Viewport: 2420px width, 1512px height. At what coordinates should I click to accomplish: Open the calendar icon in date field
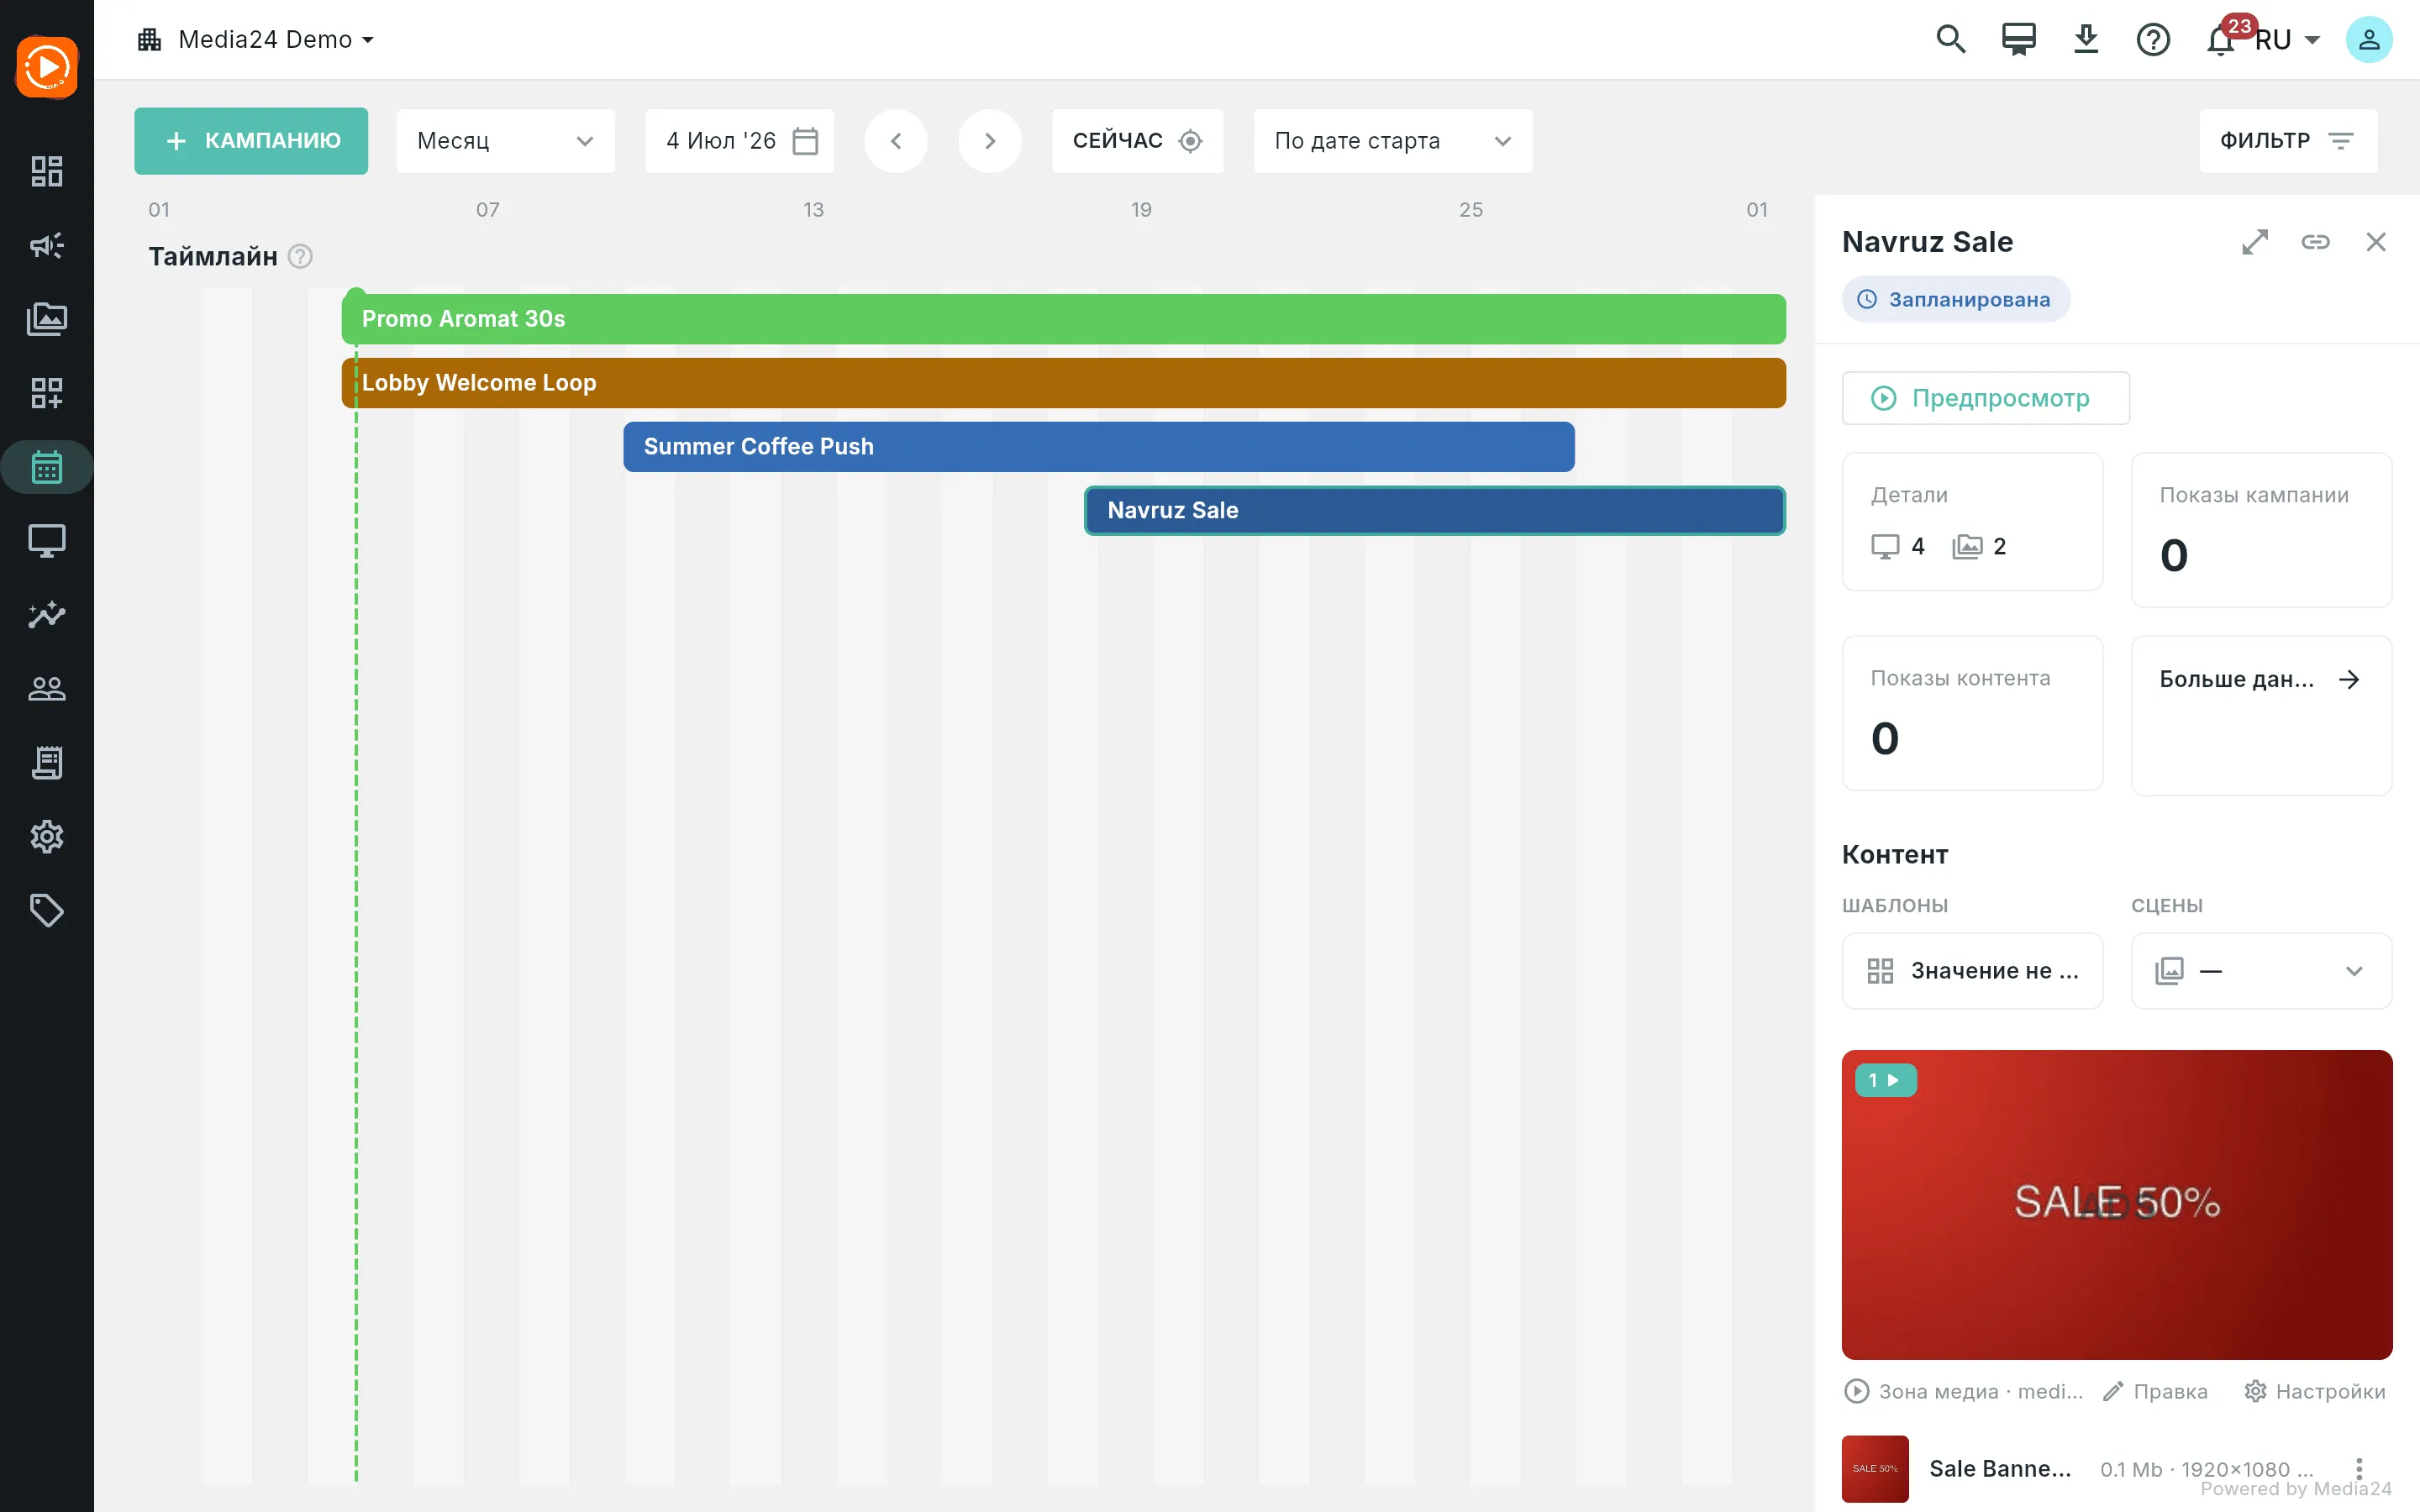click(x=805, y=141)
